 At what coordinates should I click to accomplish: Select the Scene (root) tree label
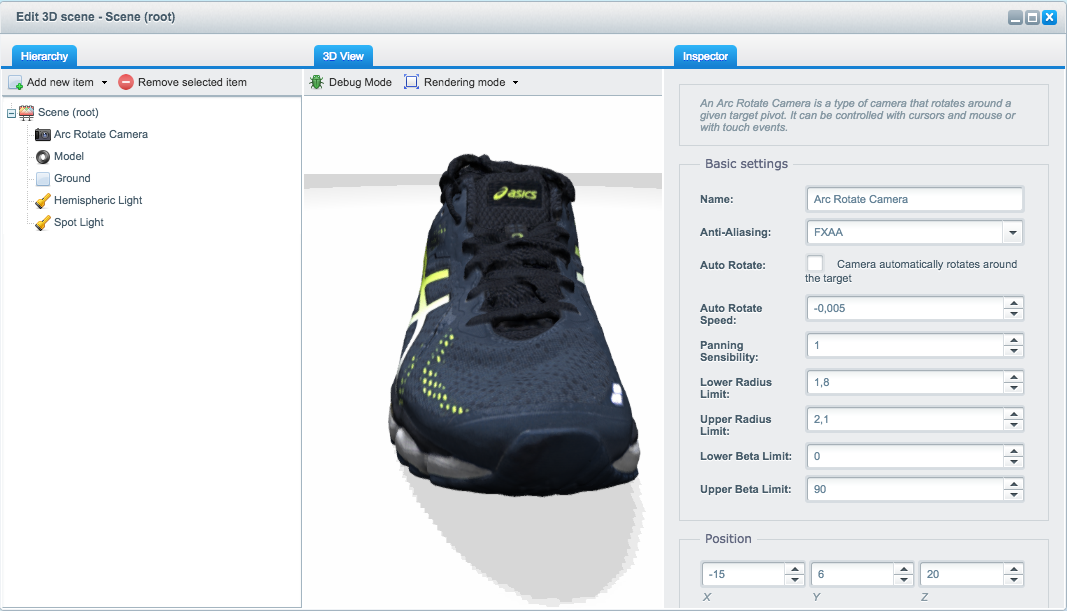[68, 113]
